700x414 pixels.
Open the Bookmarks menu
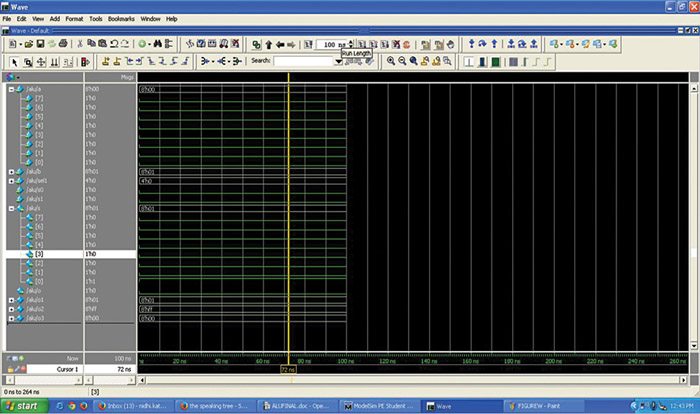pyautogui.click(x=123, y=18)
